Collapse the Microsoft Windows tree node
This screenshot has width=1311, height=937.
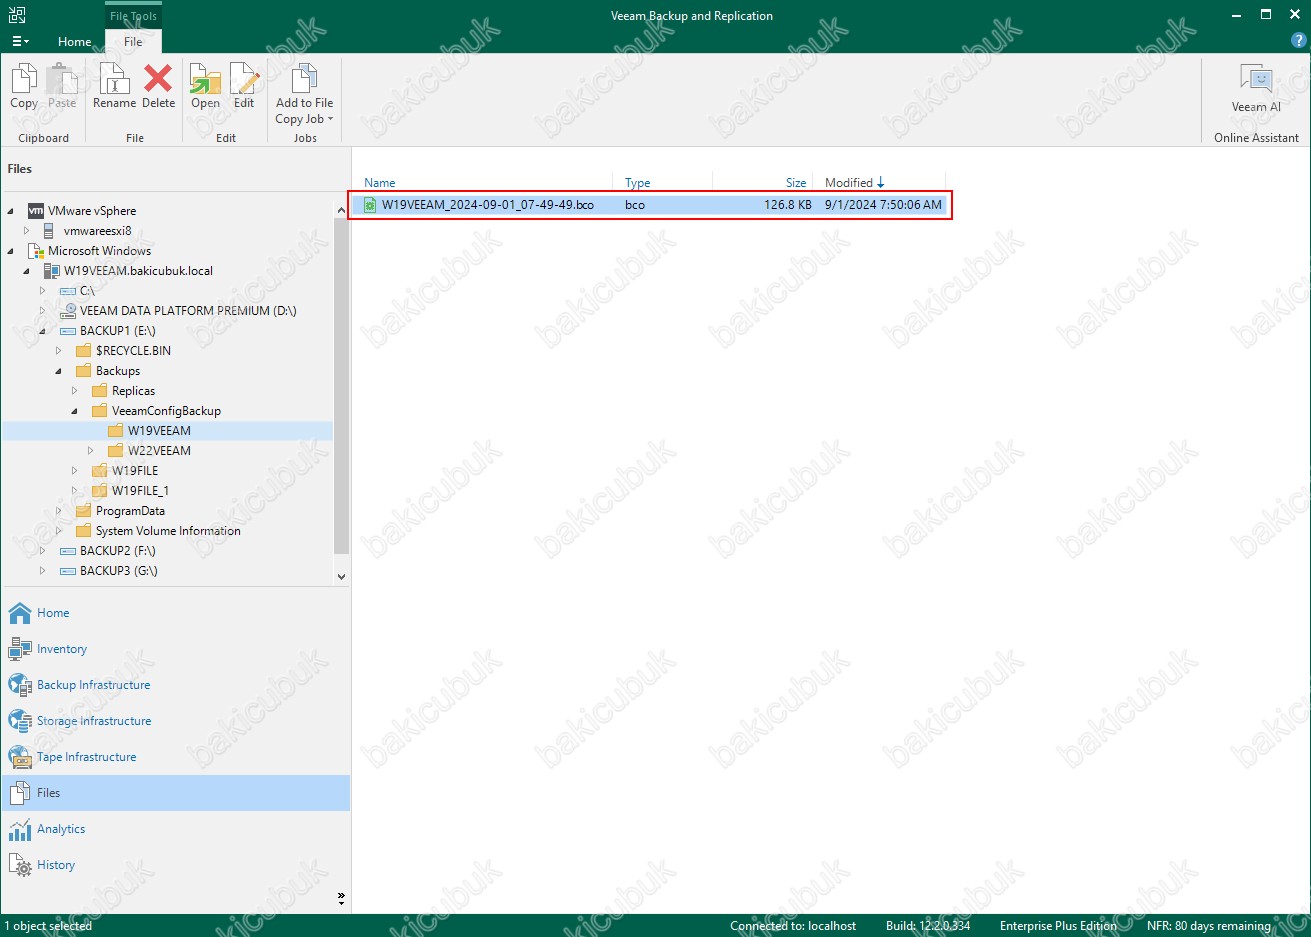point(11,251)
